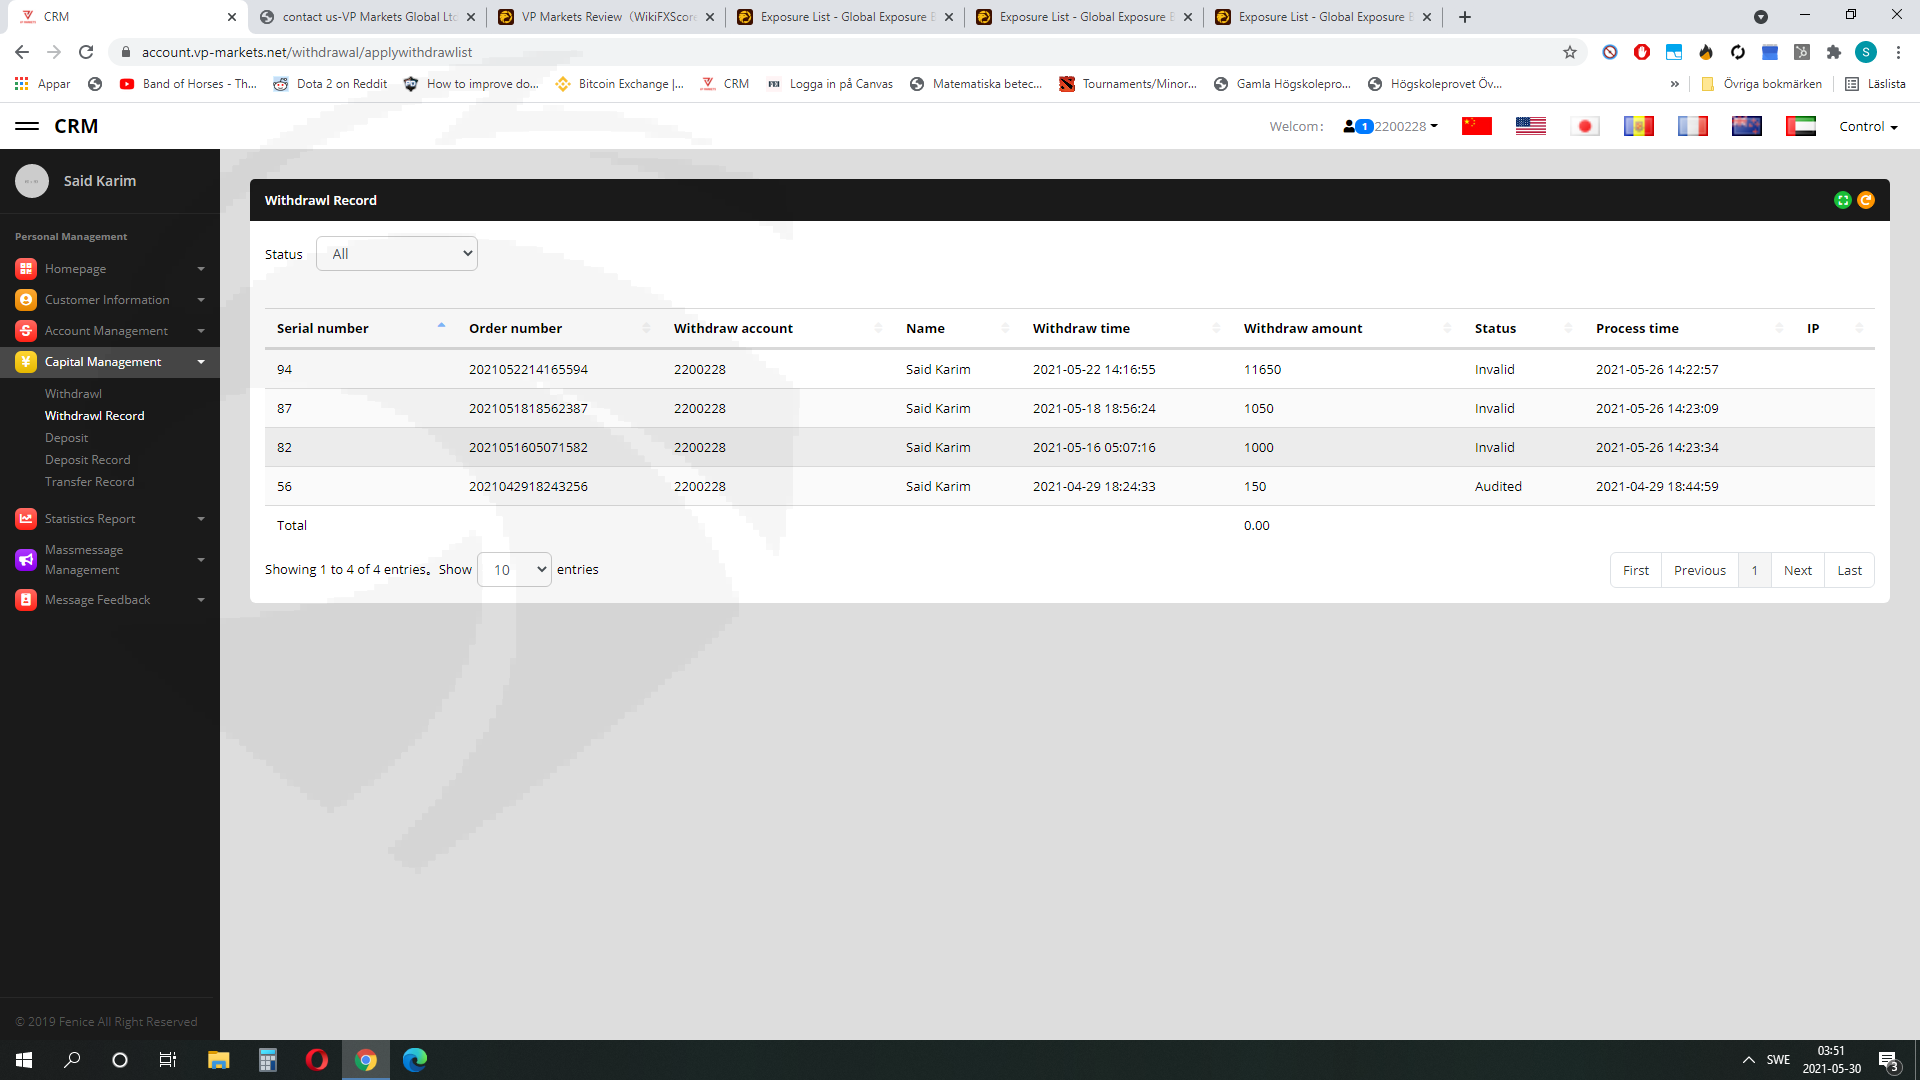
Task: Sort table by Withdraw amount column
Action: (1302, 328)
